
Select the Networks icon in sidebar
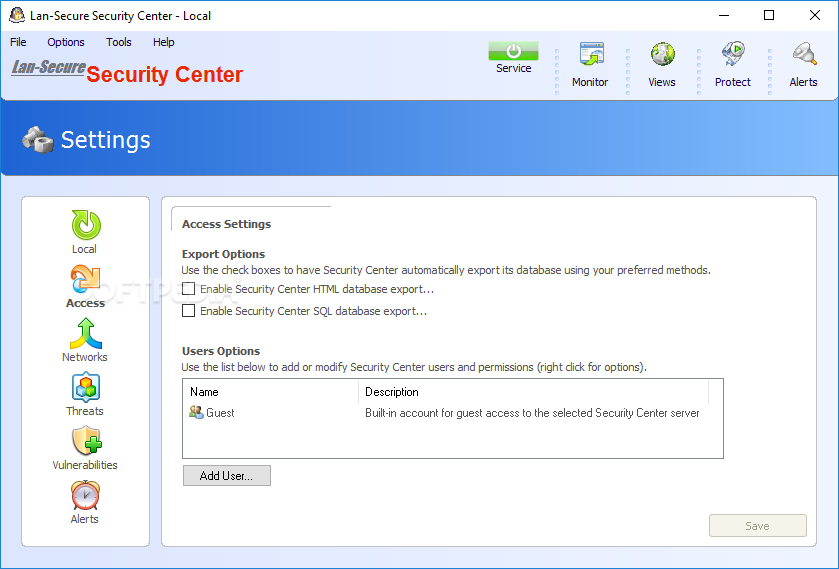(x=86, y=333)
